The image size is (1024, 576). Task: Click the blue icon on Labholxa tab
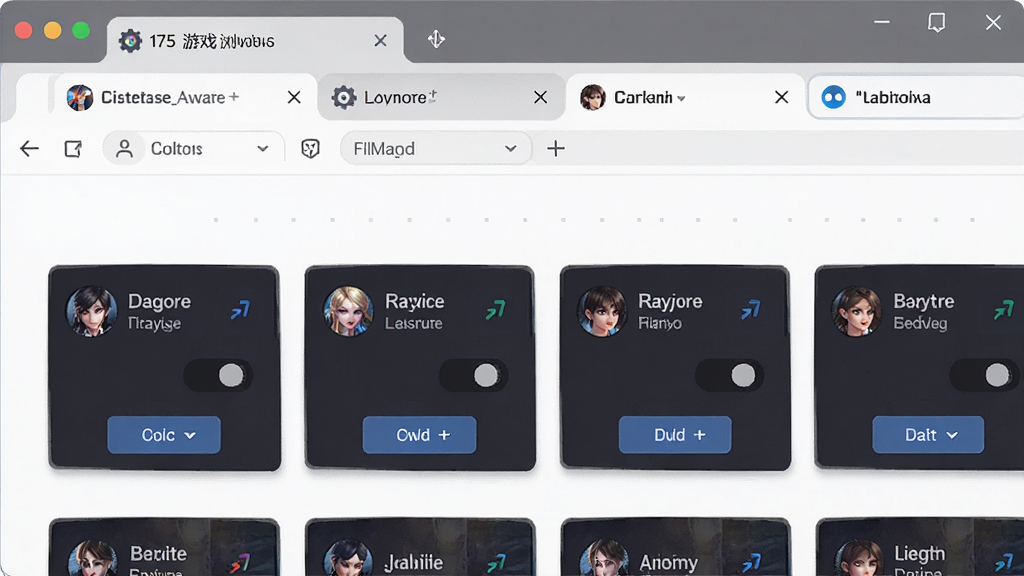833,97
